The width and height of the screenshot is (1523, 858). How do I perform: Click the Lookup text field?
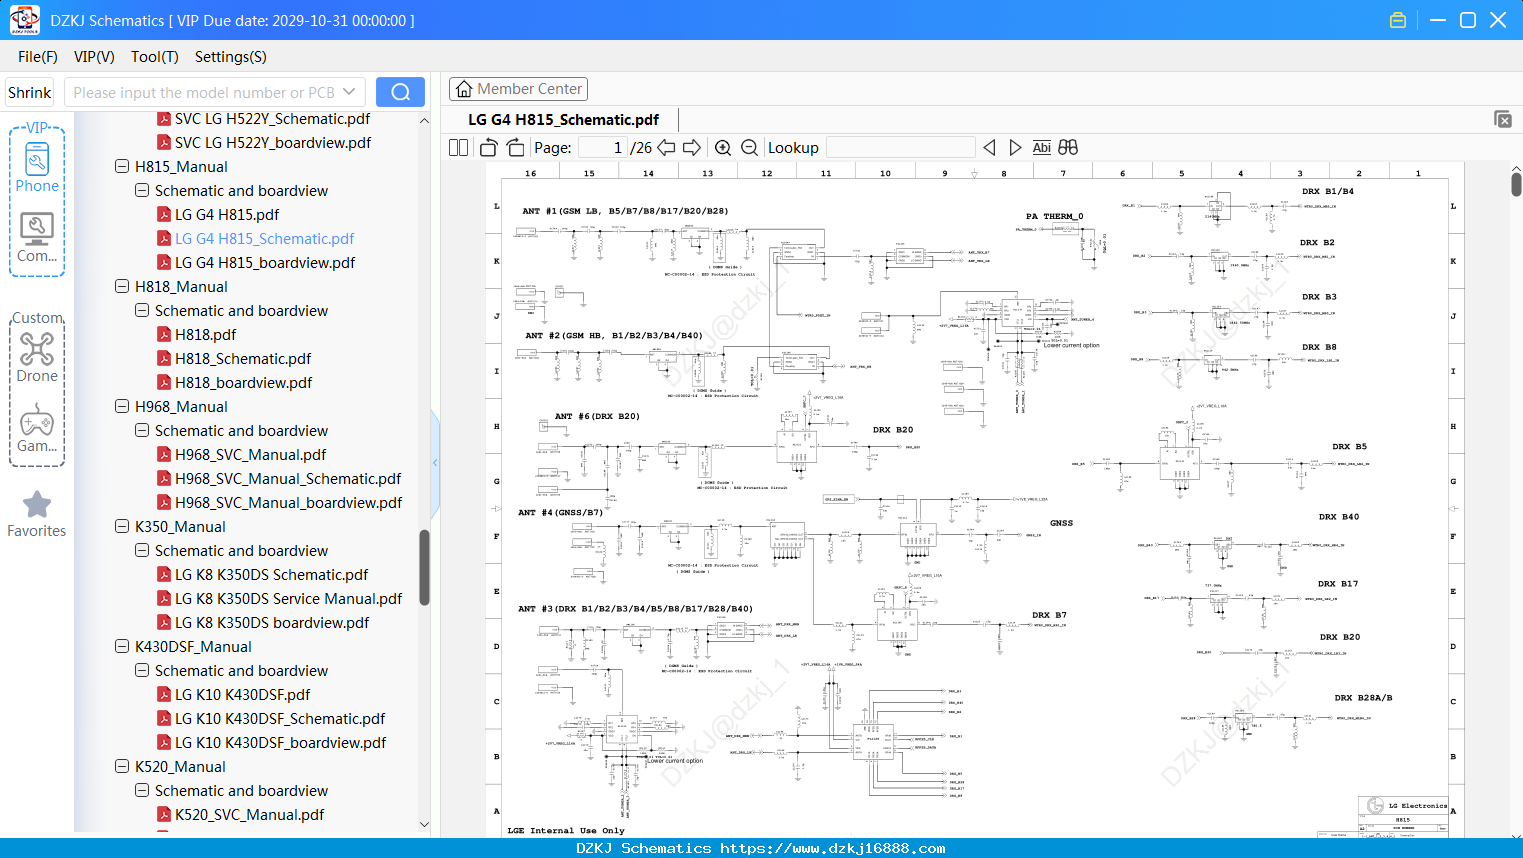pyautogui.click(x=901, y=147)
